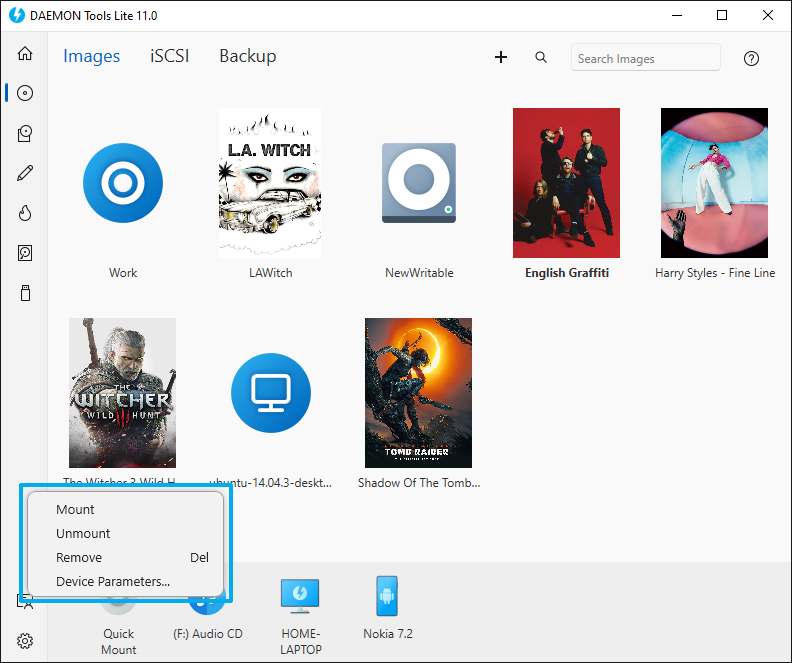Switch to the iSCSI tab
This screenshot has width=792, height=663.
point(169,56)
